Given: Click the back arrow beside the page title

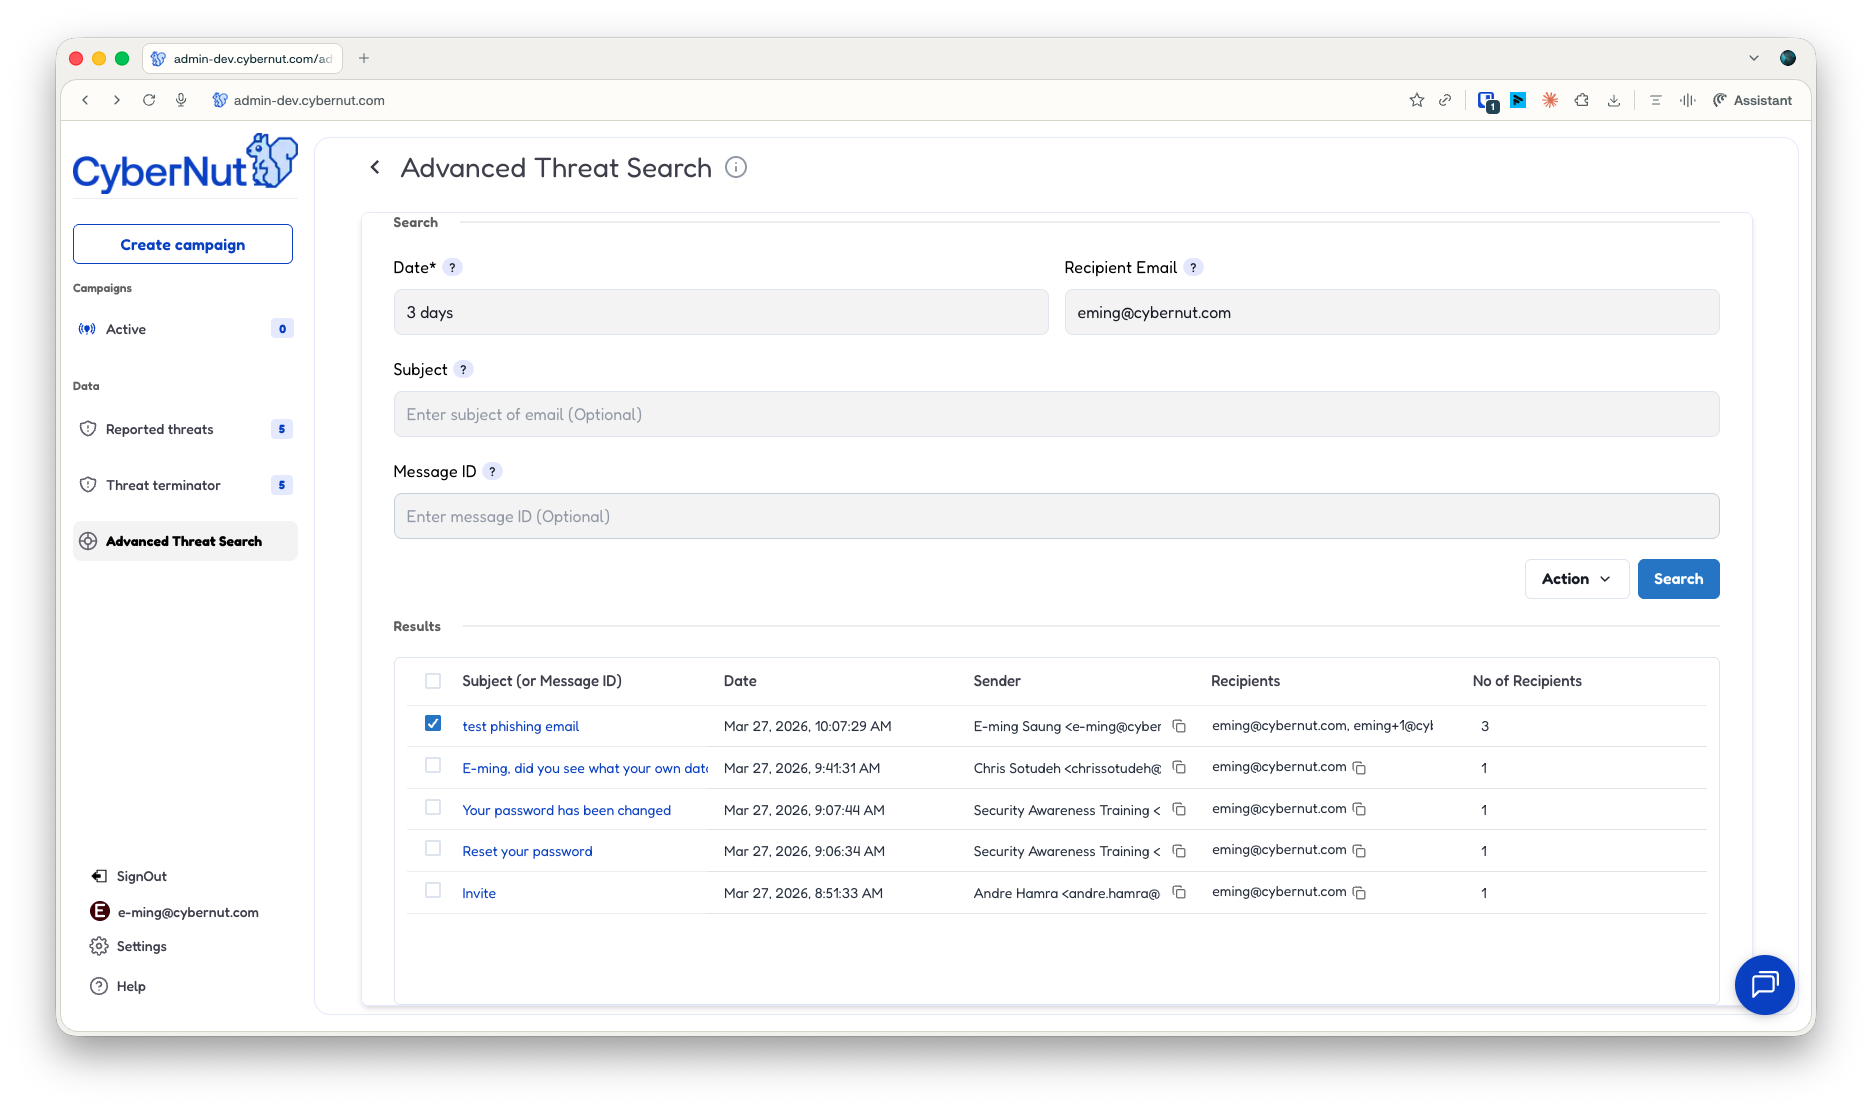Looking at the screenshot, I should tap(375, 167).
